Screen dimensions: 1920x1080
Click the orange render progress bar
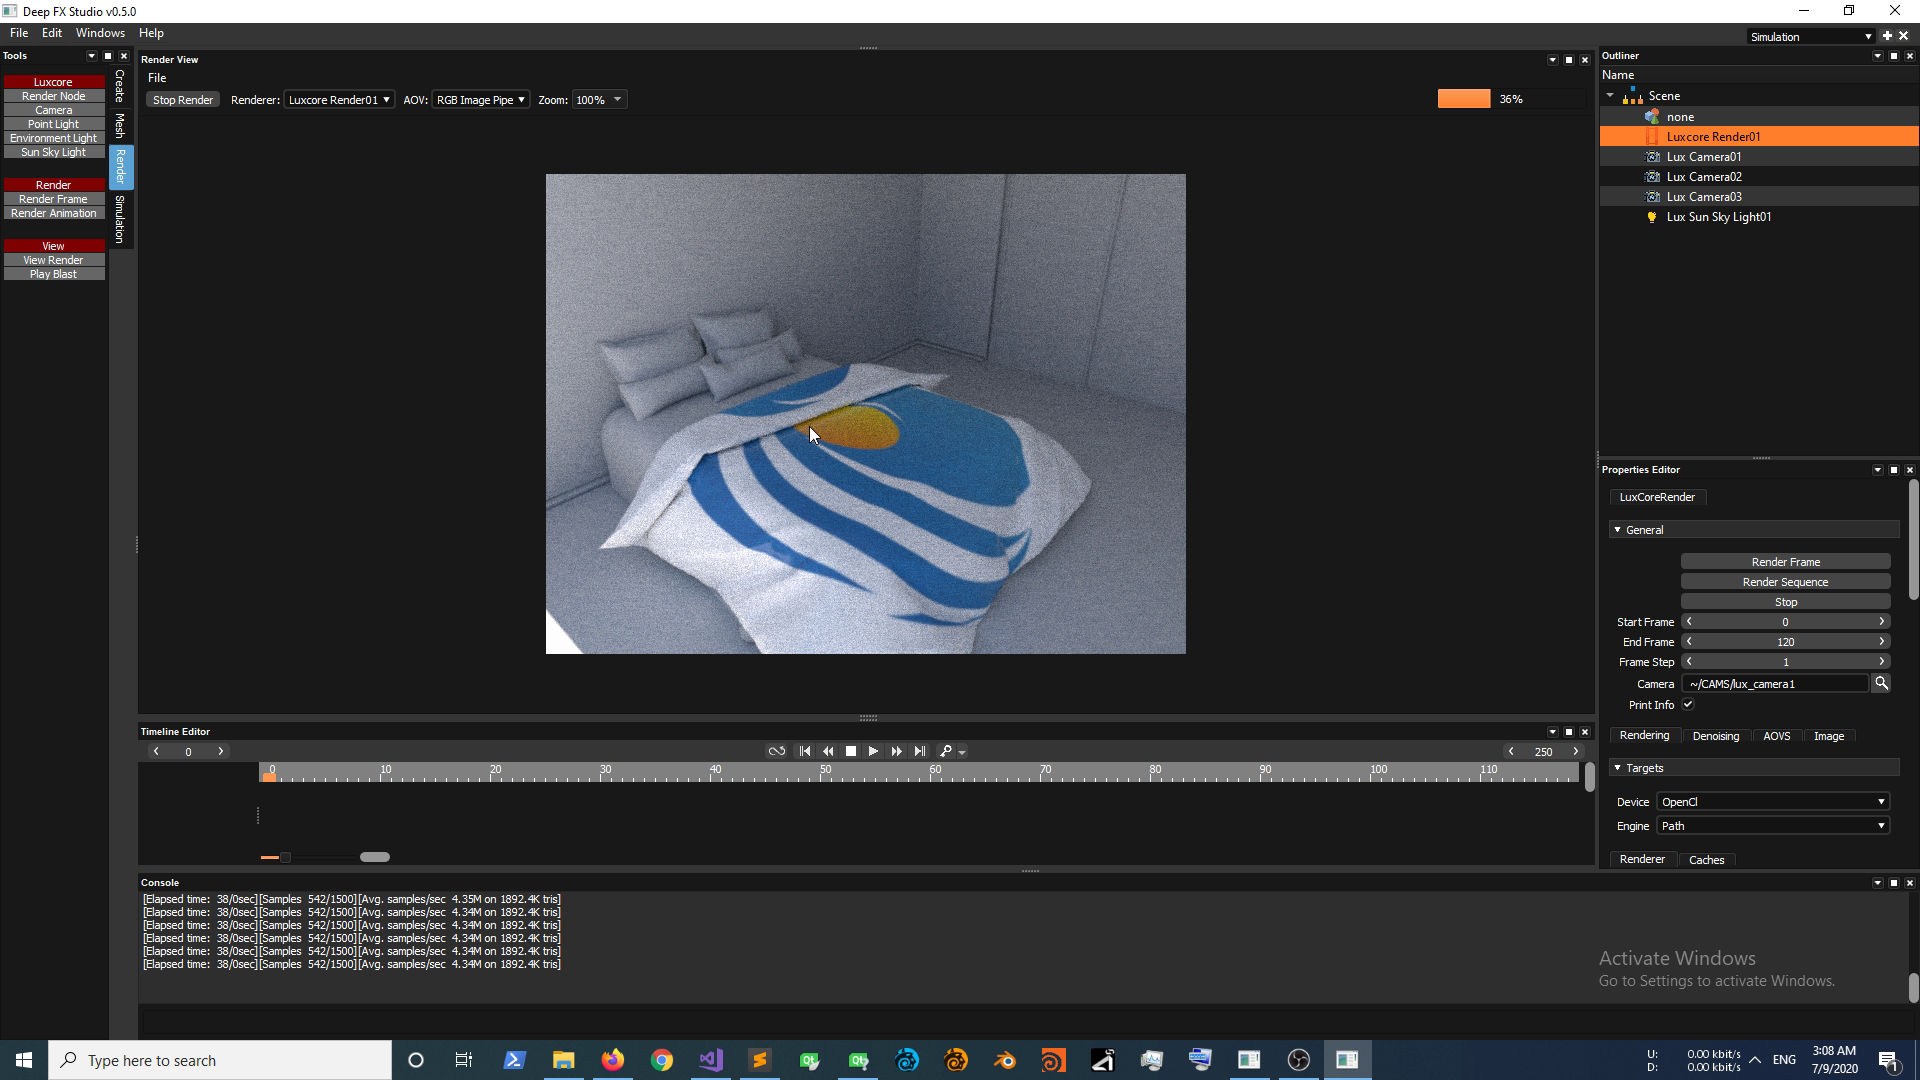pos(1464,99)
